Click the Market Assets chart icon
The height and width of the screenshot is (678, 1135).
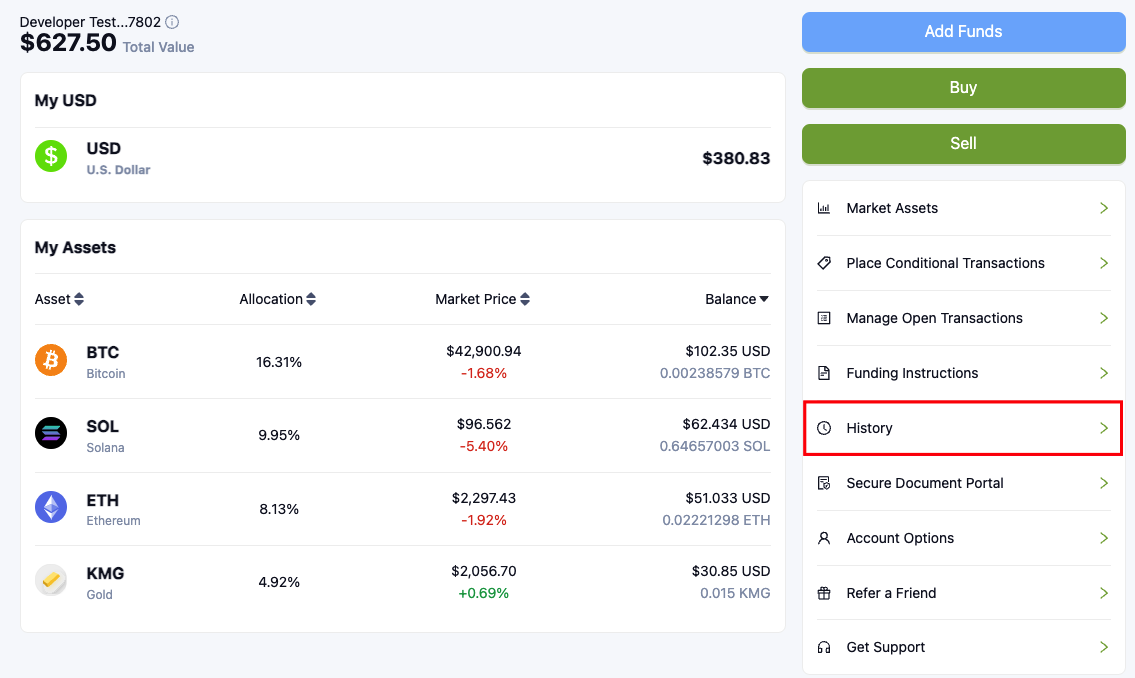pyautogui.click(x=824, y=208)
